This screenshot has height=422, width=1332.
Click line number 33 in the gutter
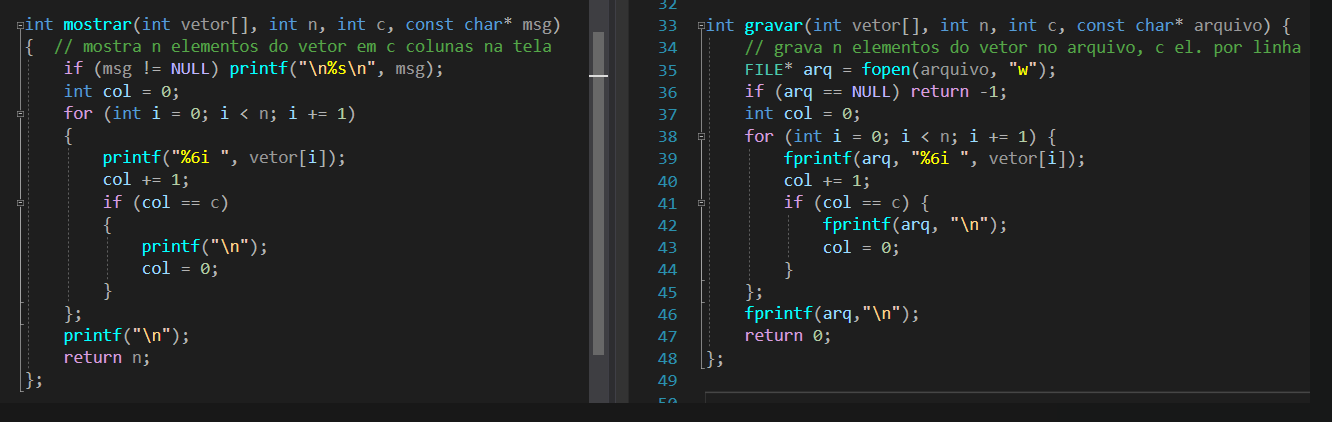(668, 26)
